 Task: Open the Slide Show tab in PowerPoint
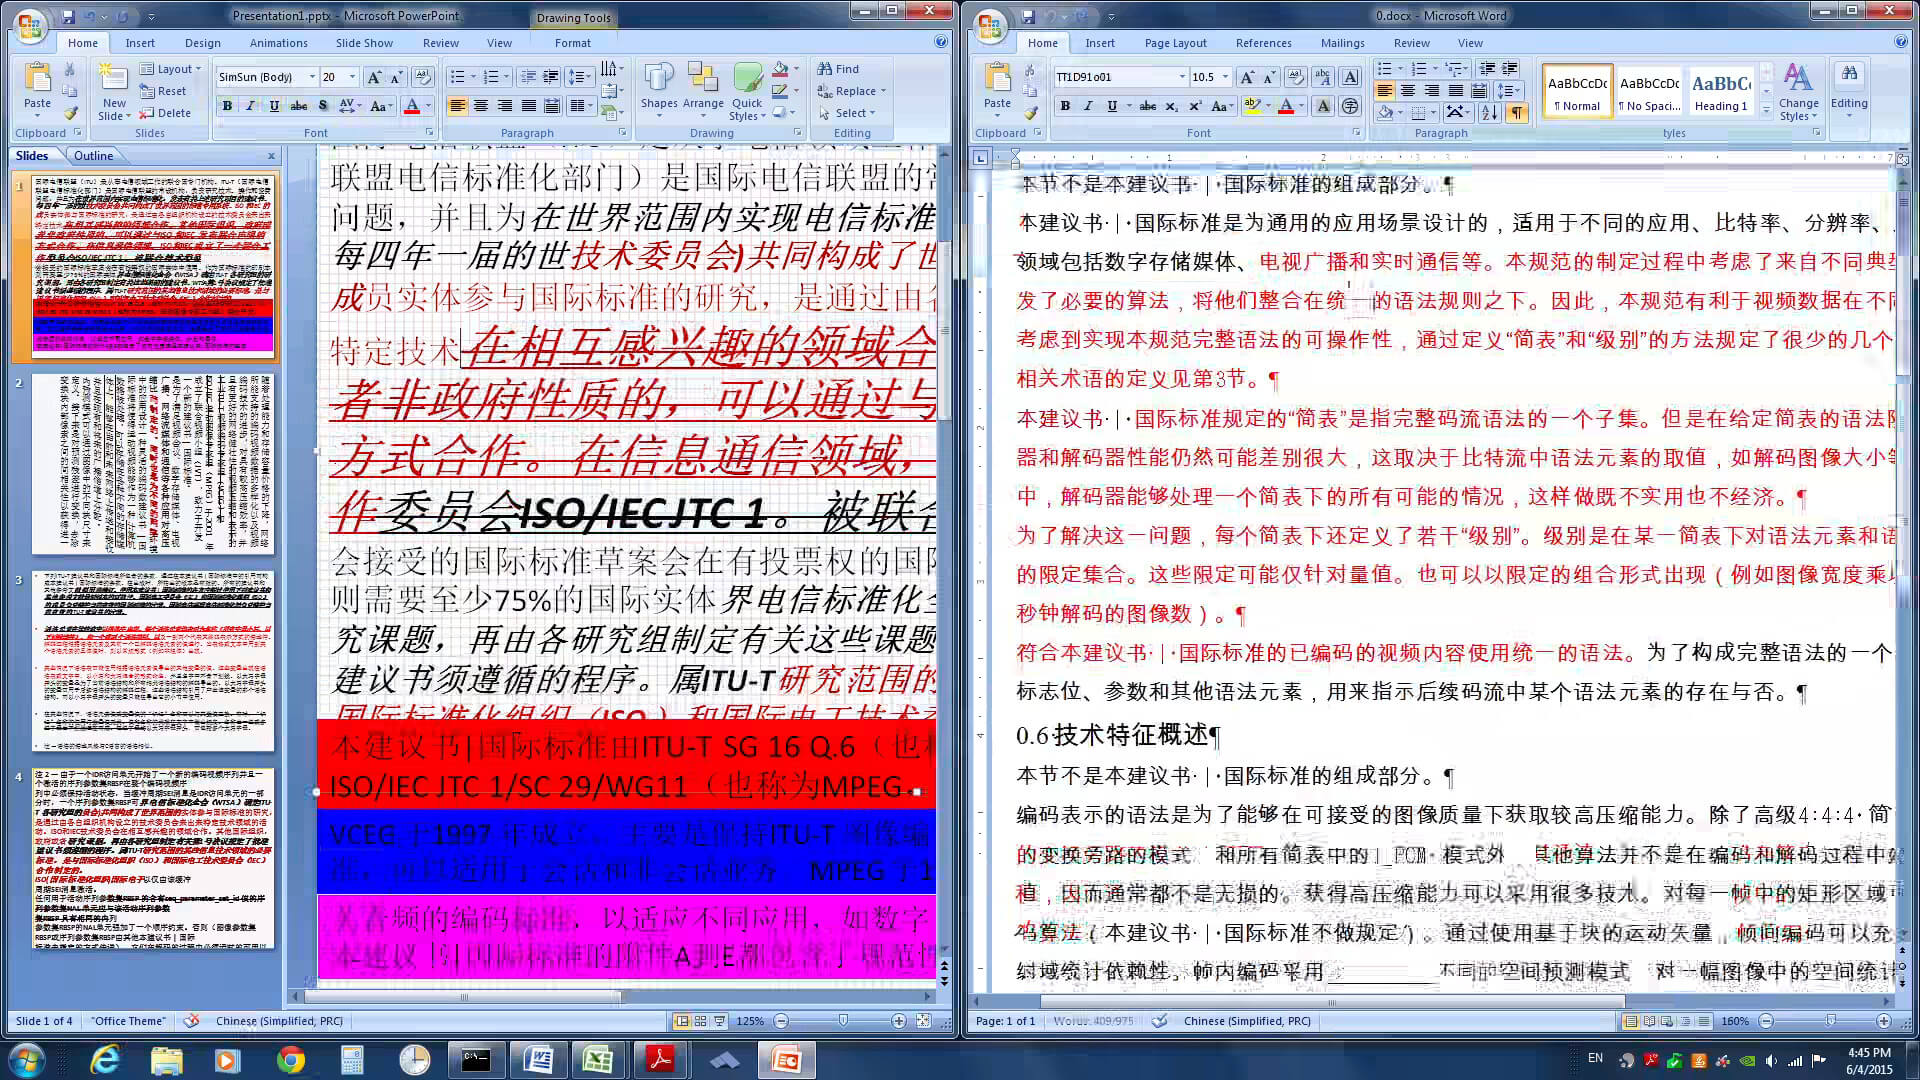[x=364, y=43]
